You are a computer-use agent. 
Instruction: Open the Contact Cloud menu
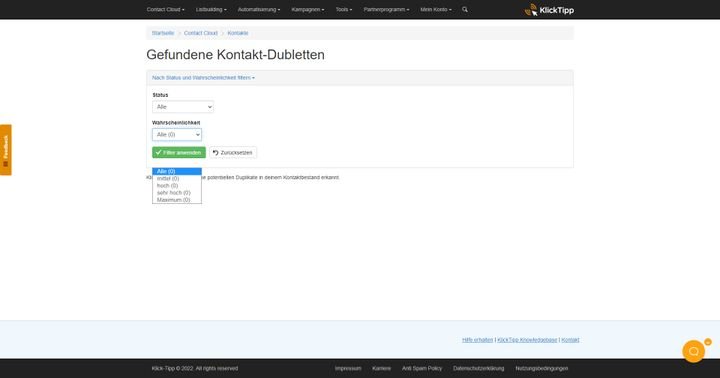click(165, 10)
